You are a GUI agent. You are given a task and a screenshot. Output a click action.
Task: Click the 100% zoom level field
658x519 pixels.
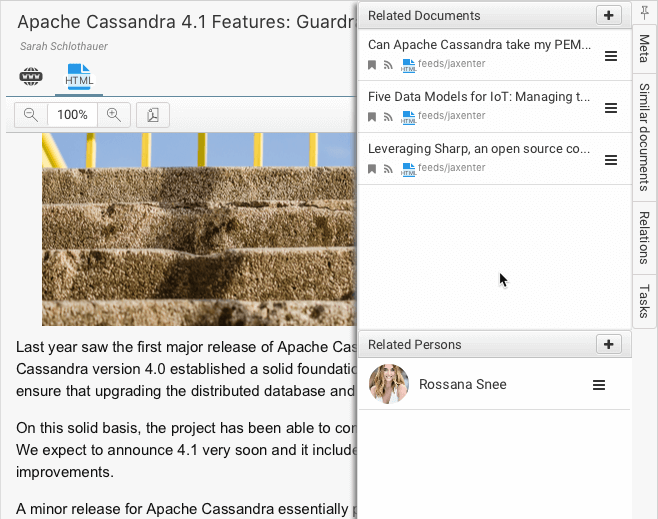click(72, 115)
